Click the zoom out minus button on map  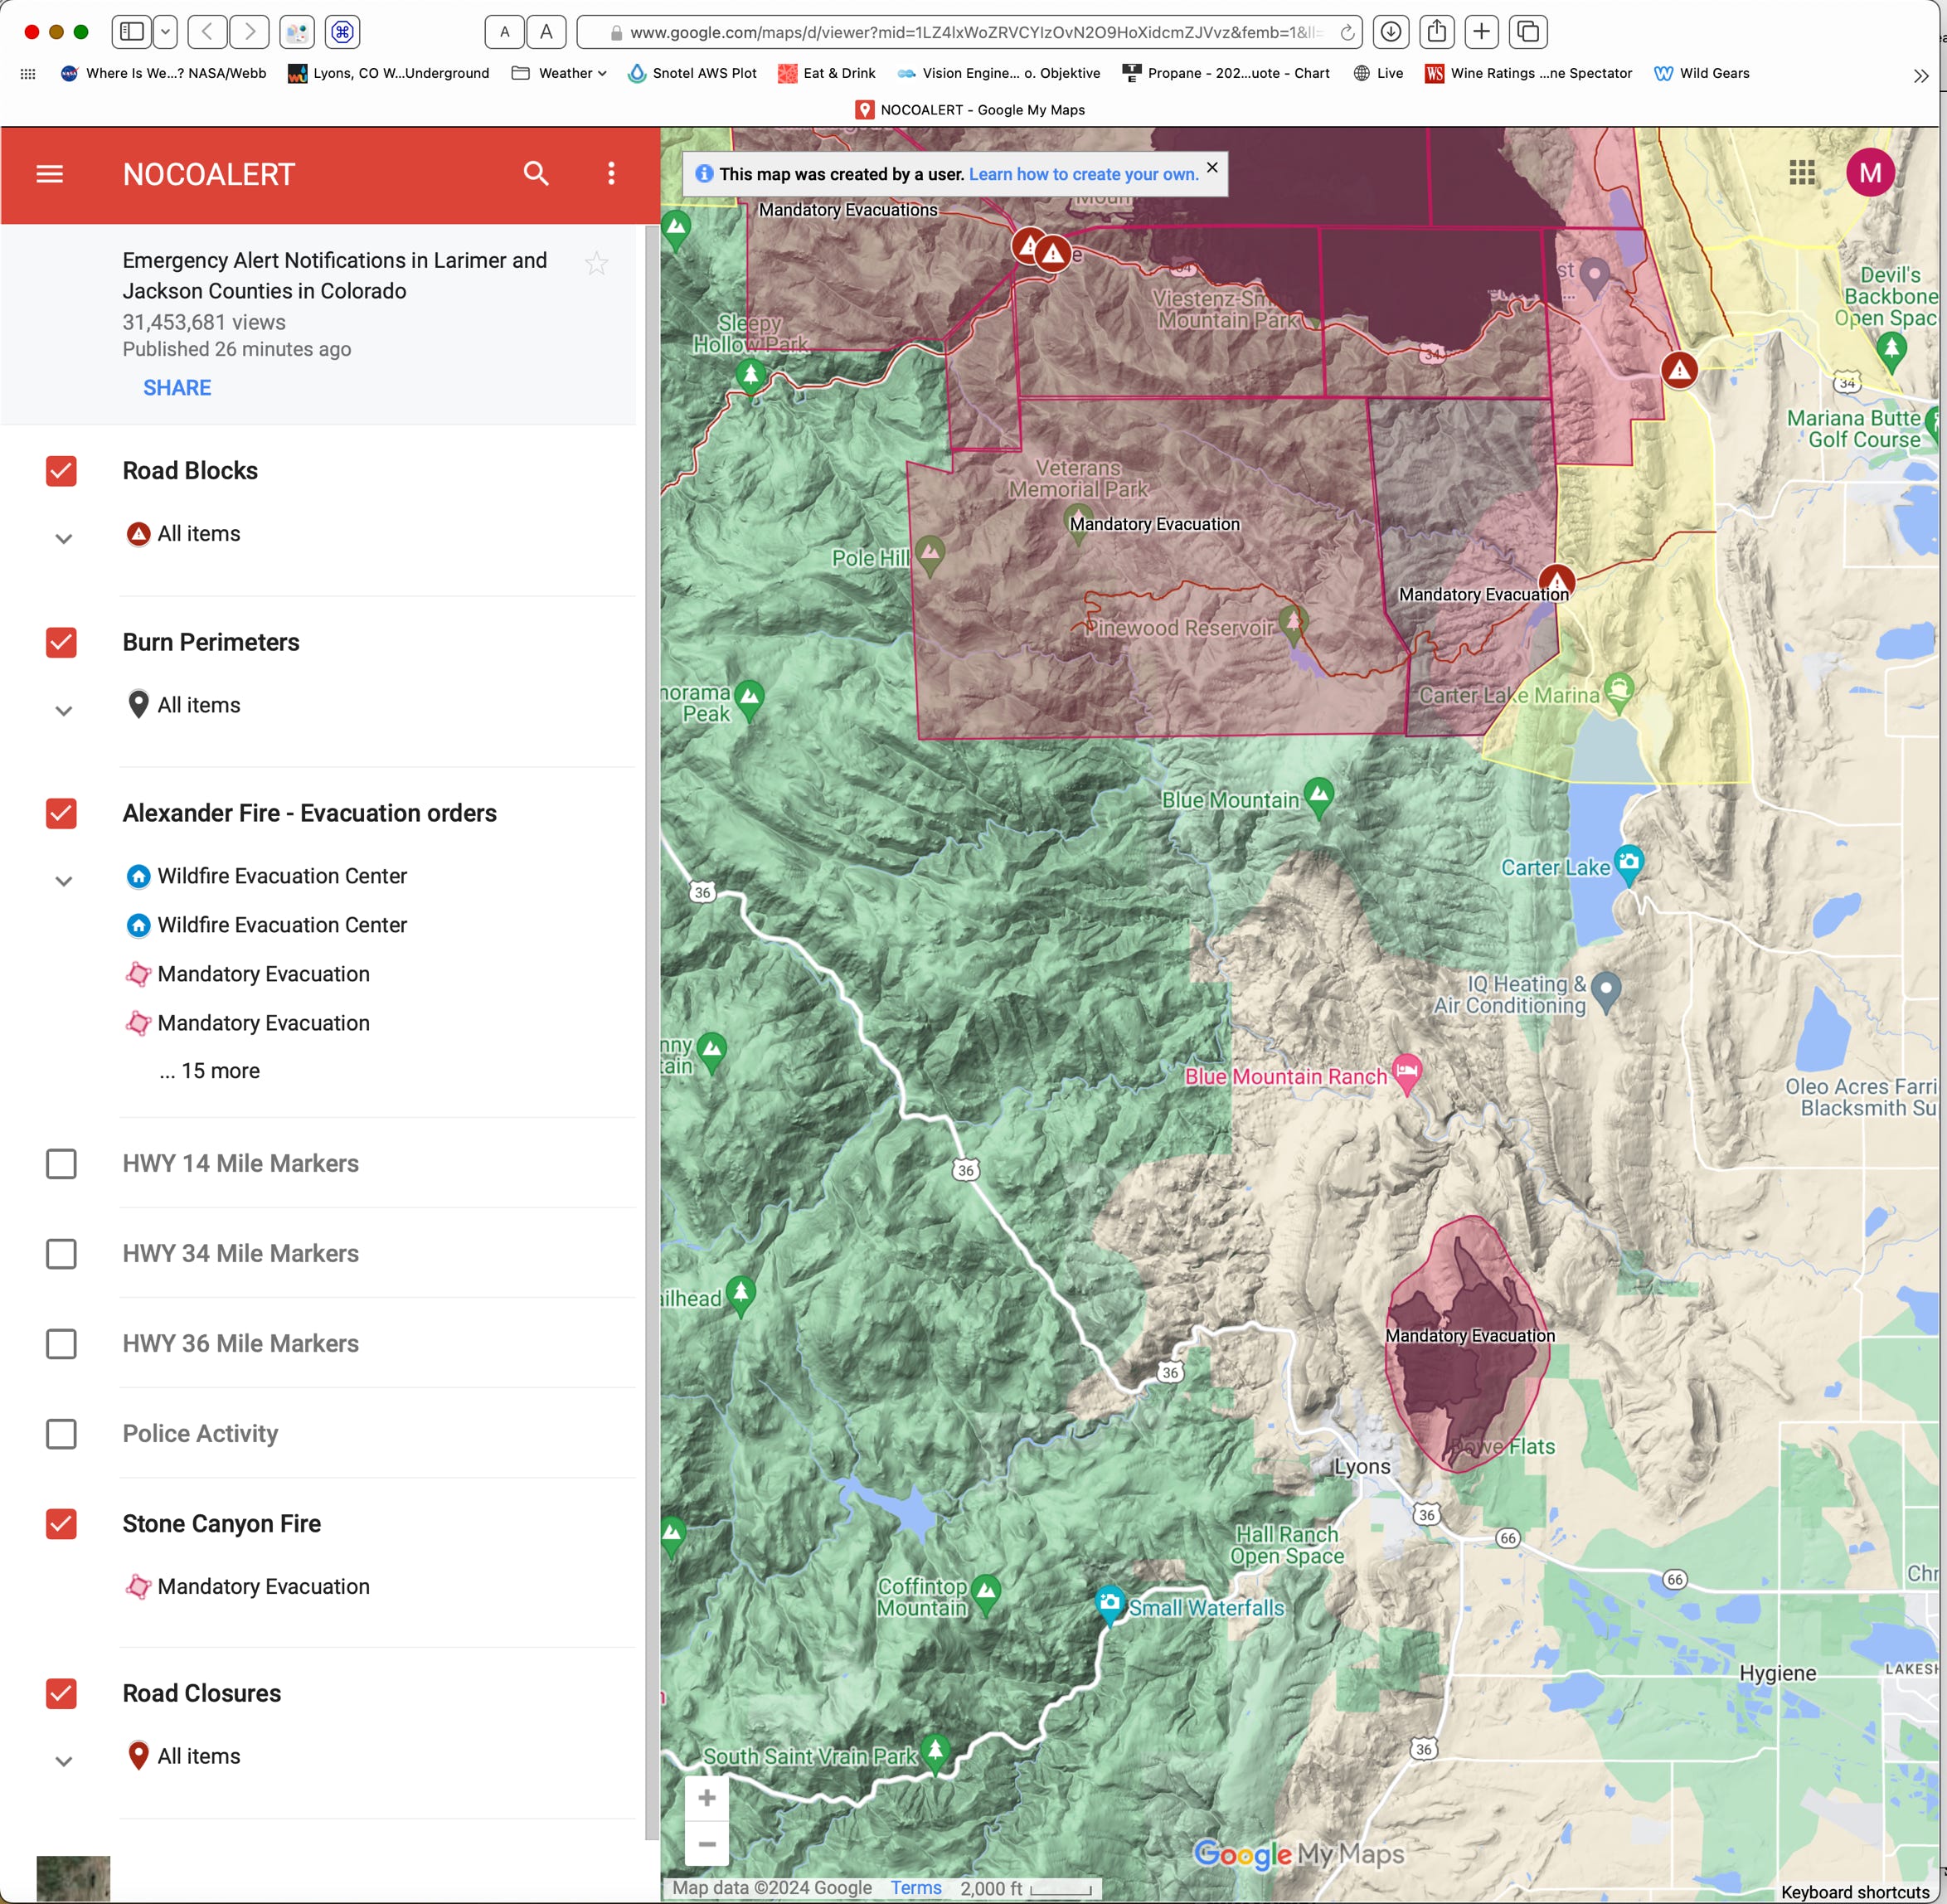pyautogui.click(x=707, y=1843)
